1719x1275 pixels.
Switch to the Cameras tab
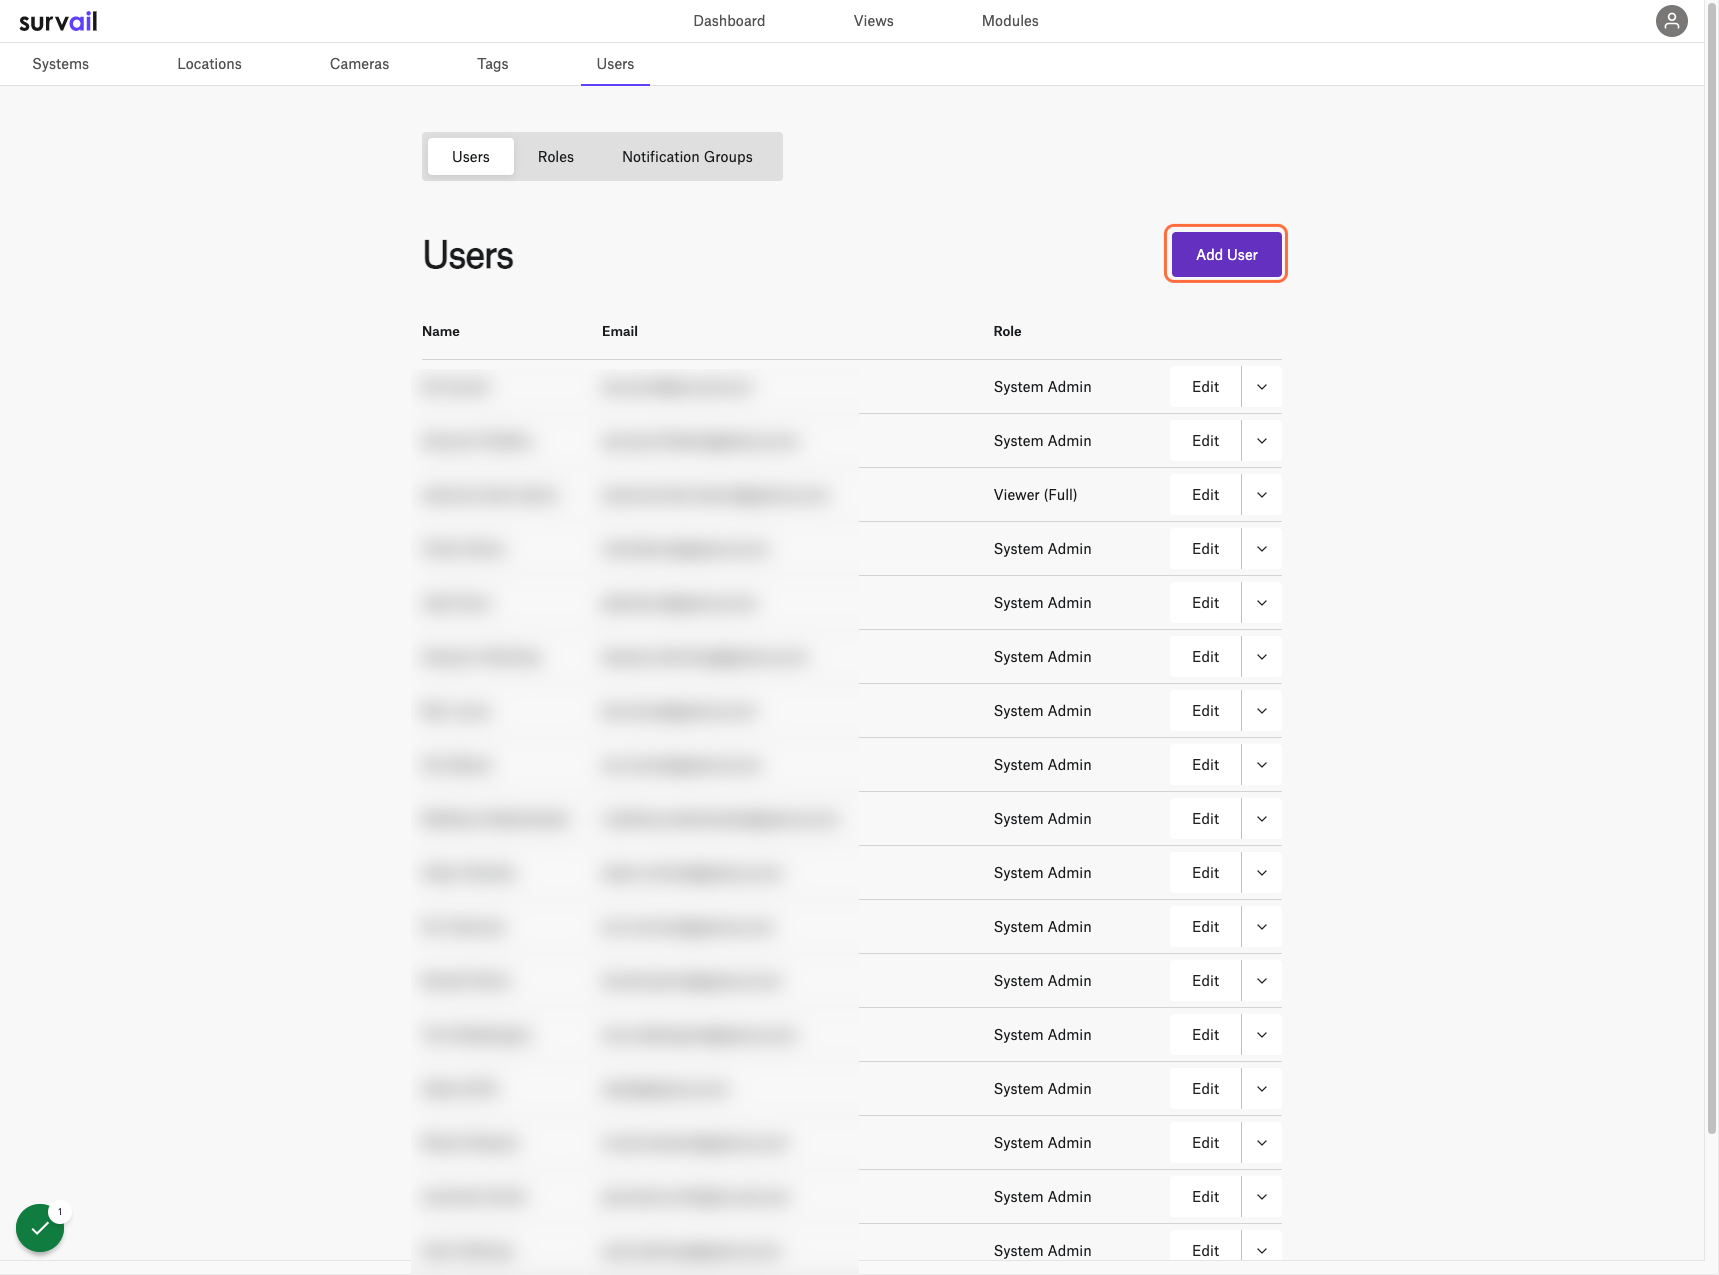point(359,64)
